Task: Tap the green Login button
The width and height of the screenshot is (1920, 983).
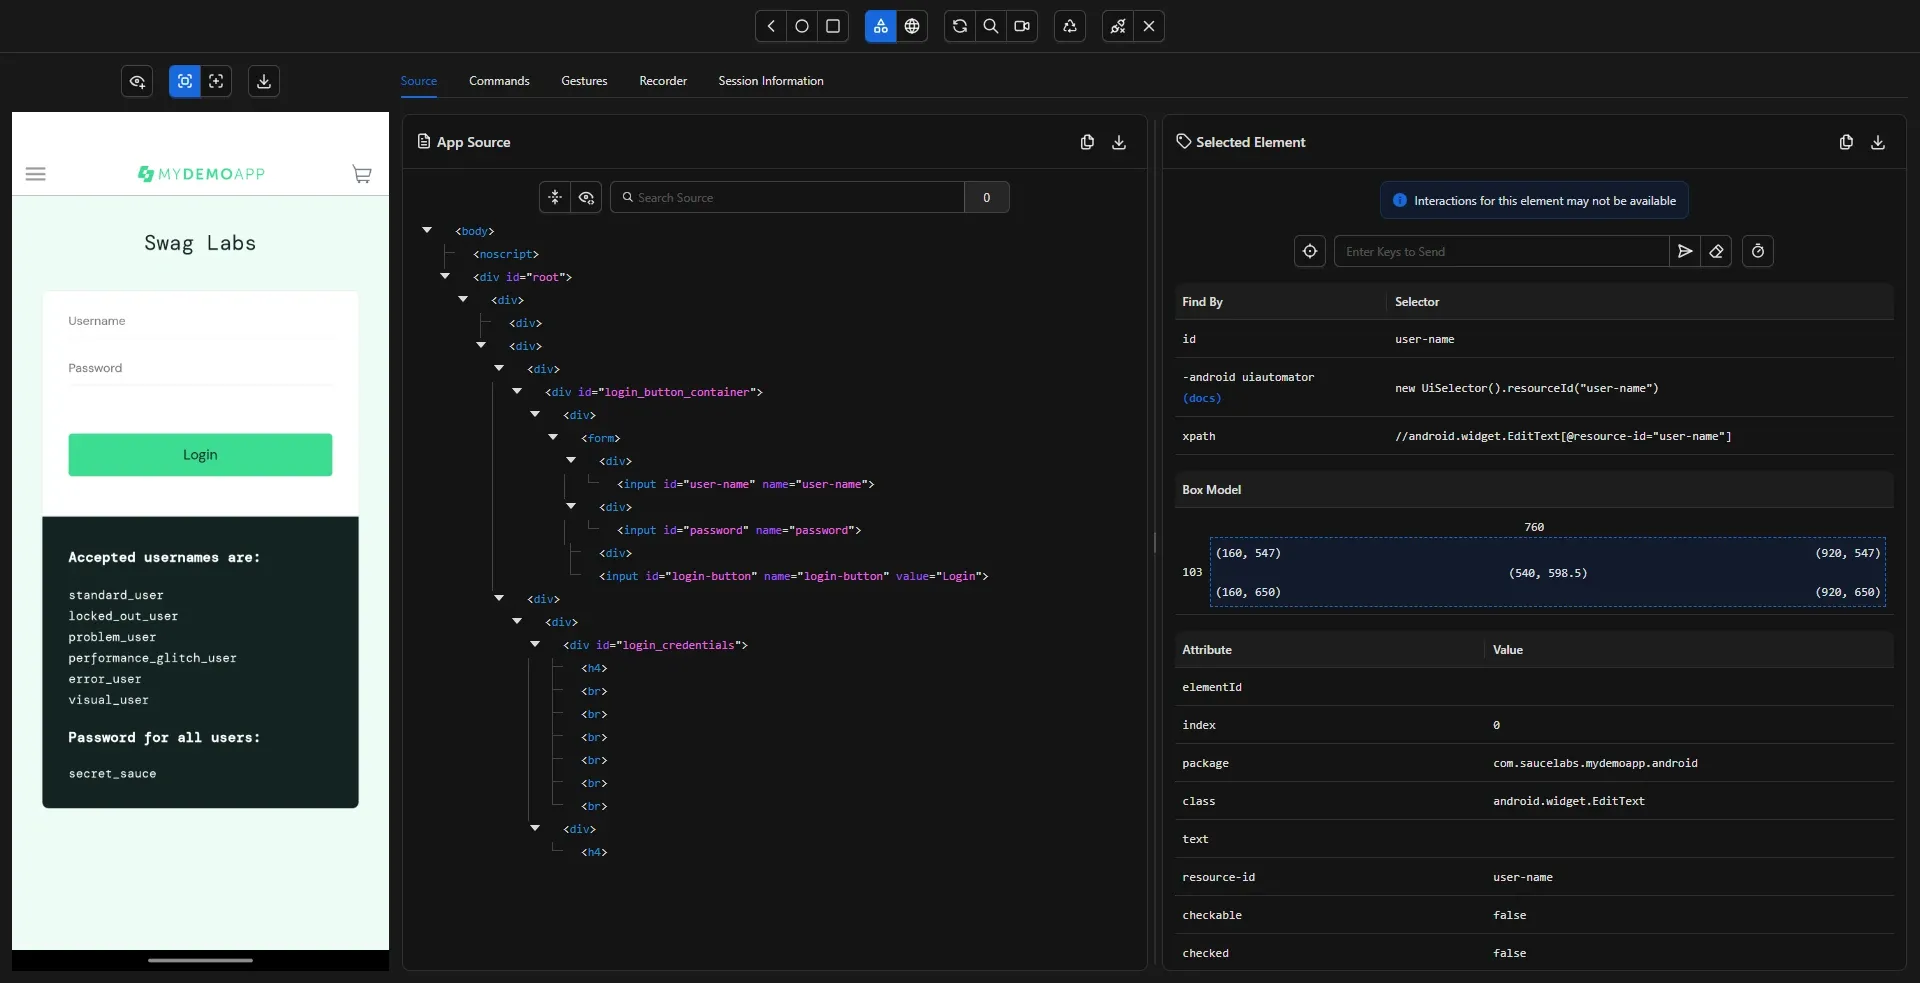Action: (x=200, y=455)
